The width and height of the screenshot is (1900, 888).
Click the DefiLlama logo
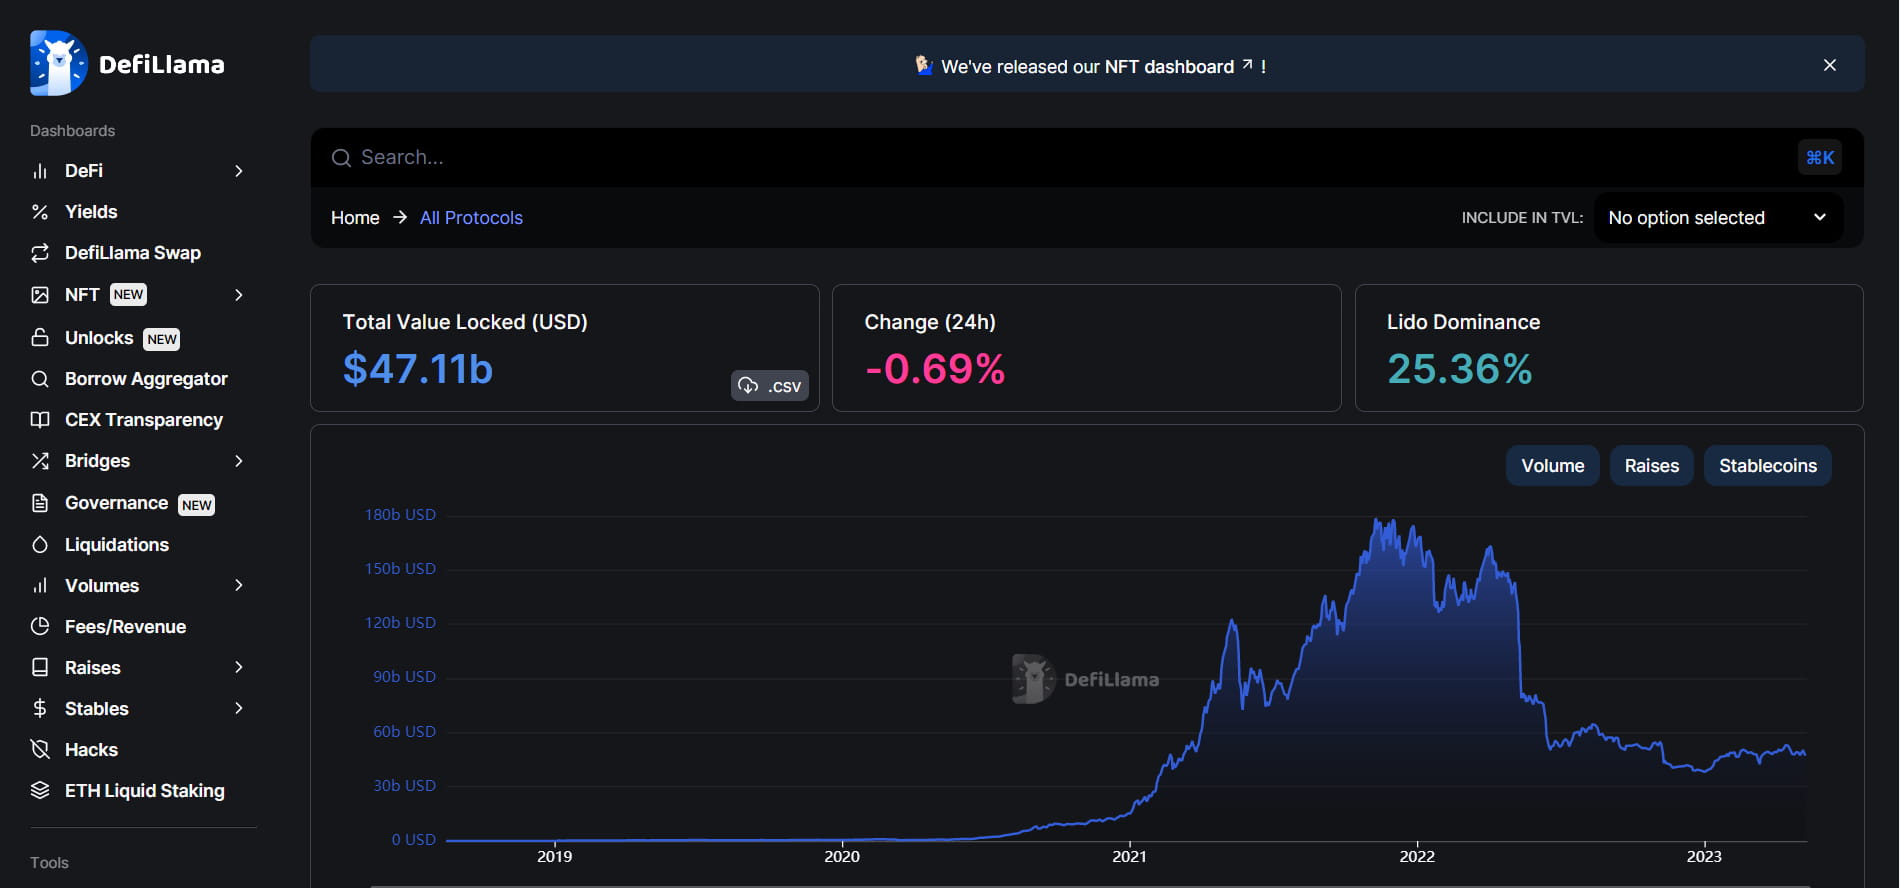click(x=127, y=63)
